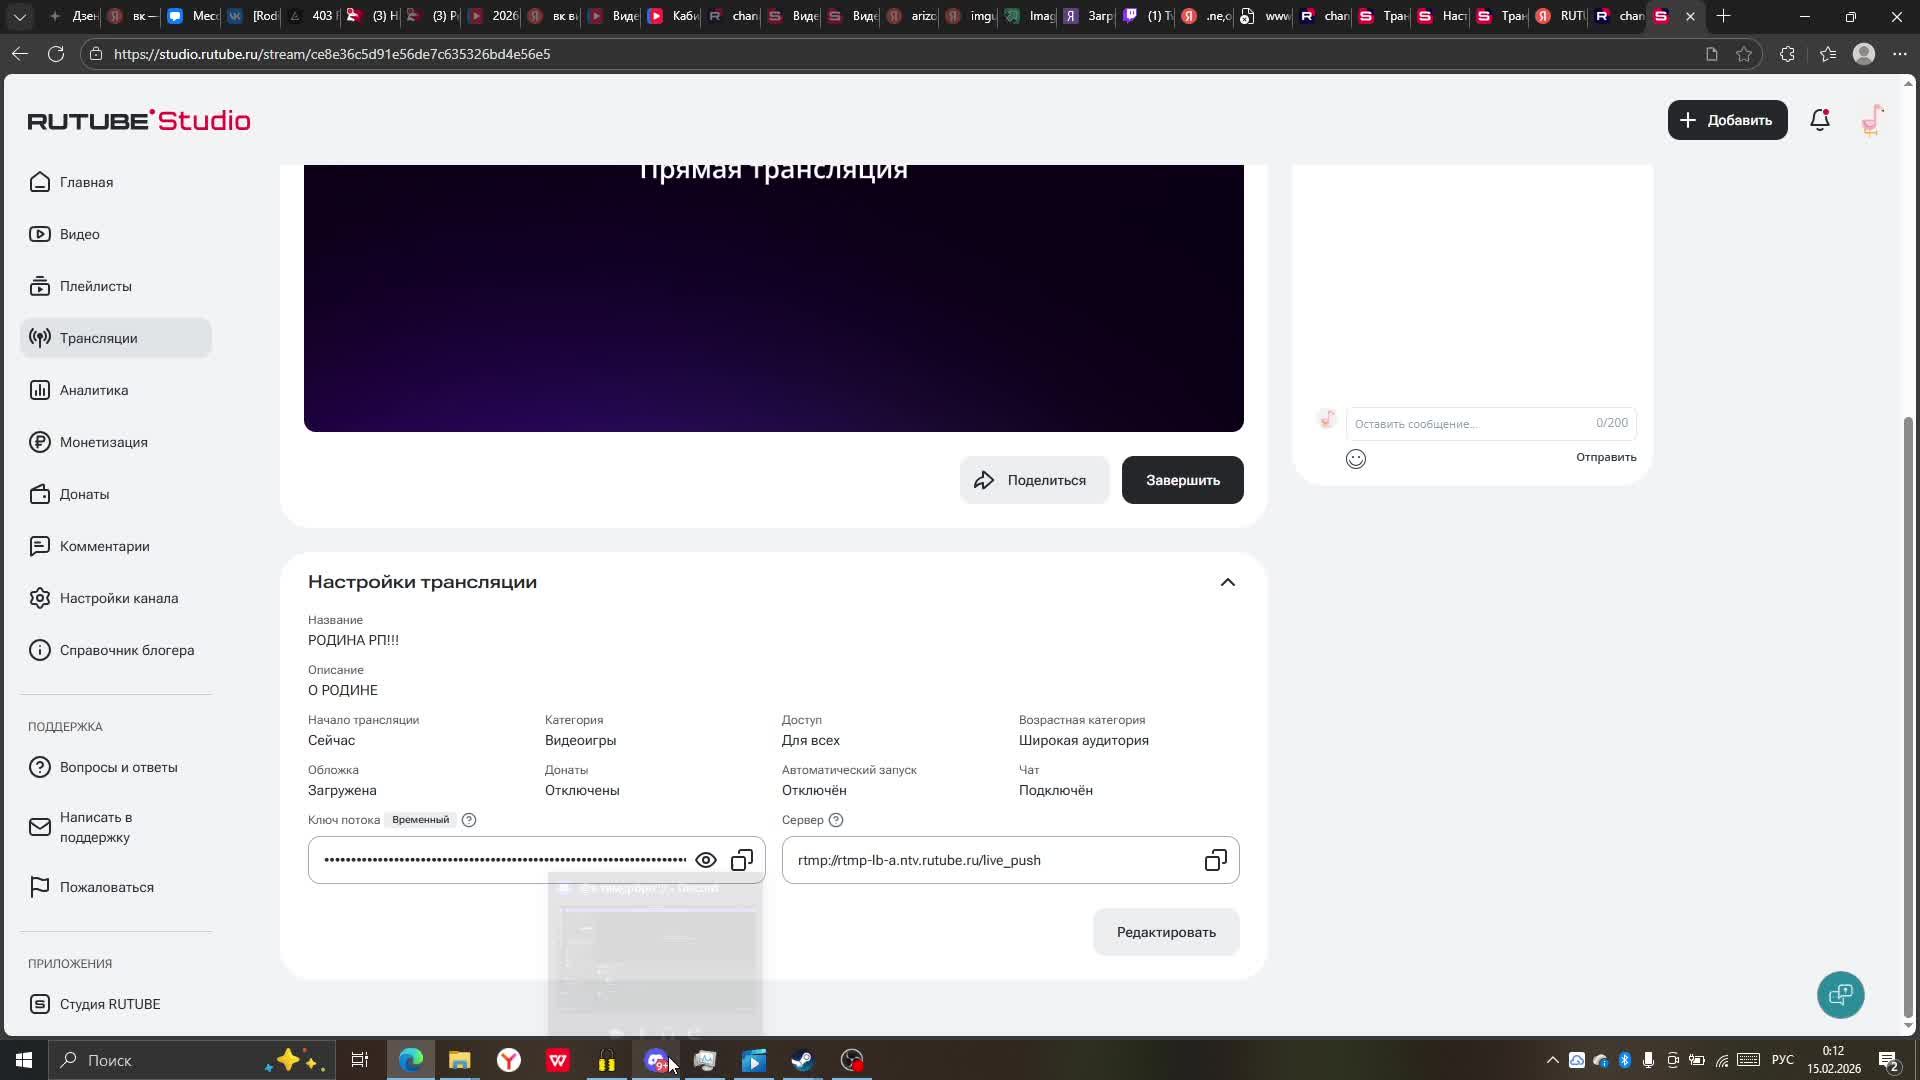1920x1080 pixels.
Task: Show the hidden stream key
Action: click(x=705, y=860)
